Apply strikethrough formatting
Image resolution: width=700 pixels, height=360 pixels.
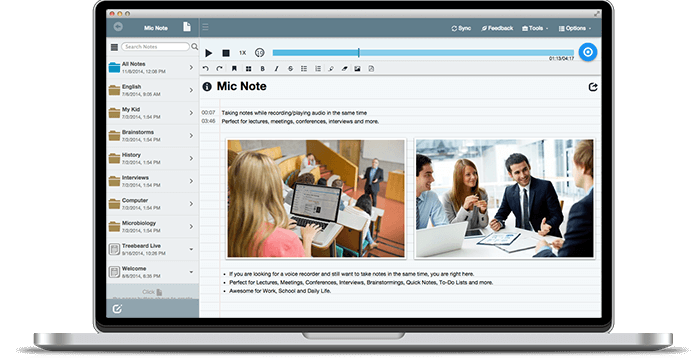(x=291, y=69)
